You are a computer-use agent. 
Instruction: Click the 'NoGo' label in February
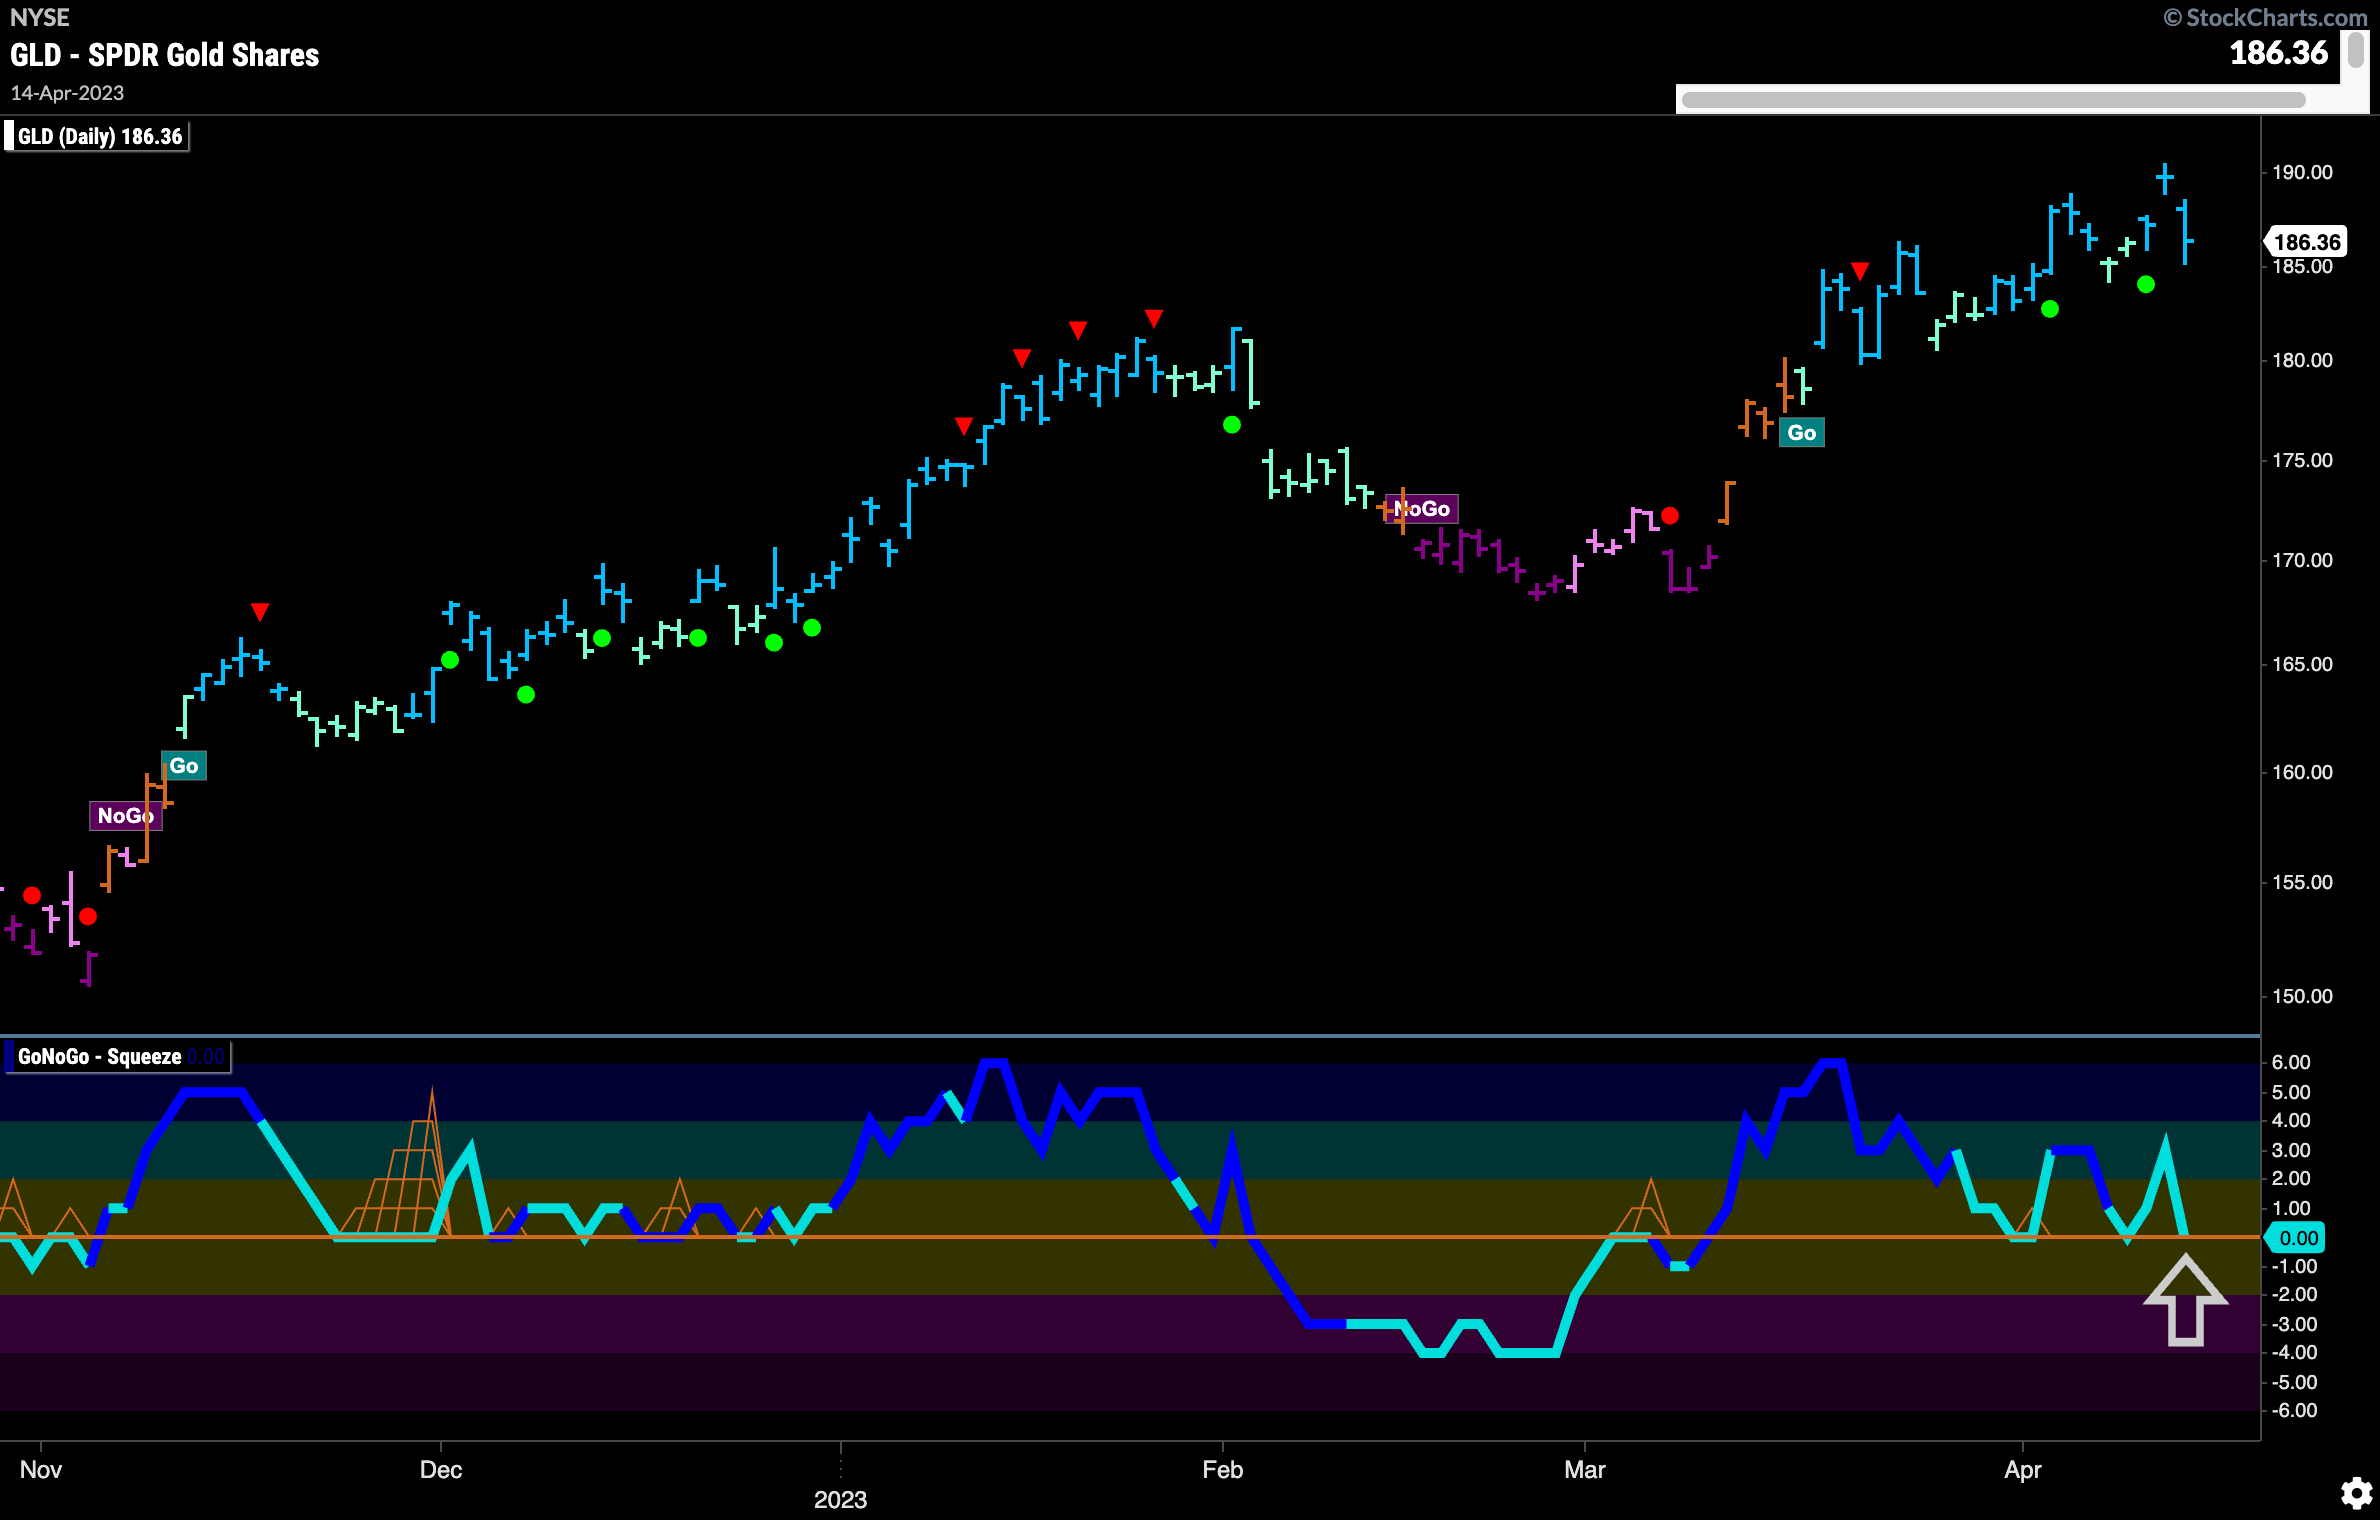click(x=1421, y=508)
